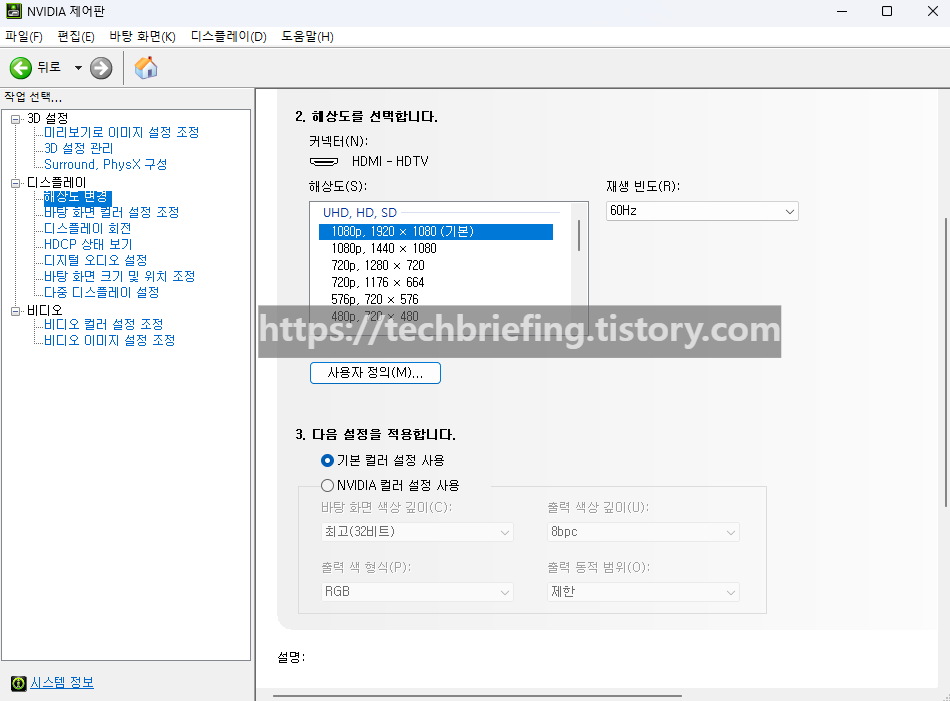Collapse the 3D 설정 tree branch
This screenshot has height=701, width=950.
(14, 117)
